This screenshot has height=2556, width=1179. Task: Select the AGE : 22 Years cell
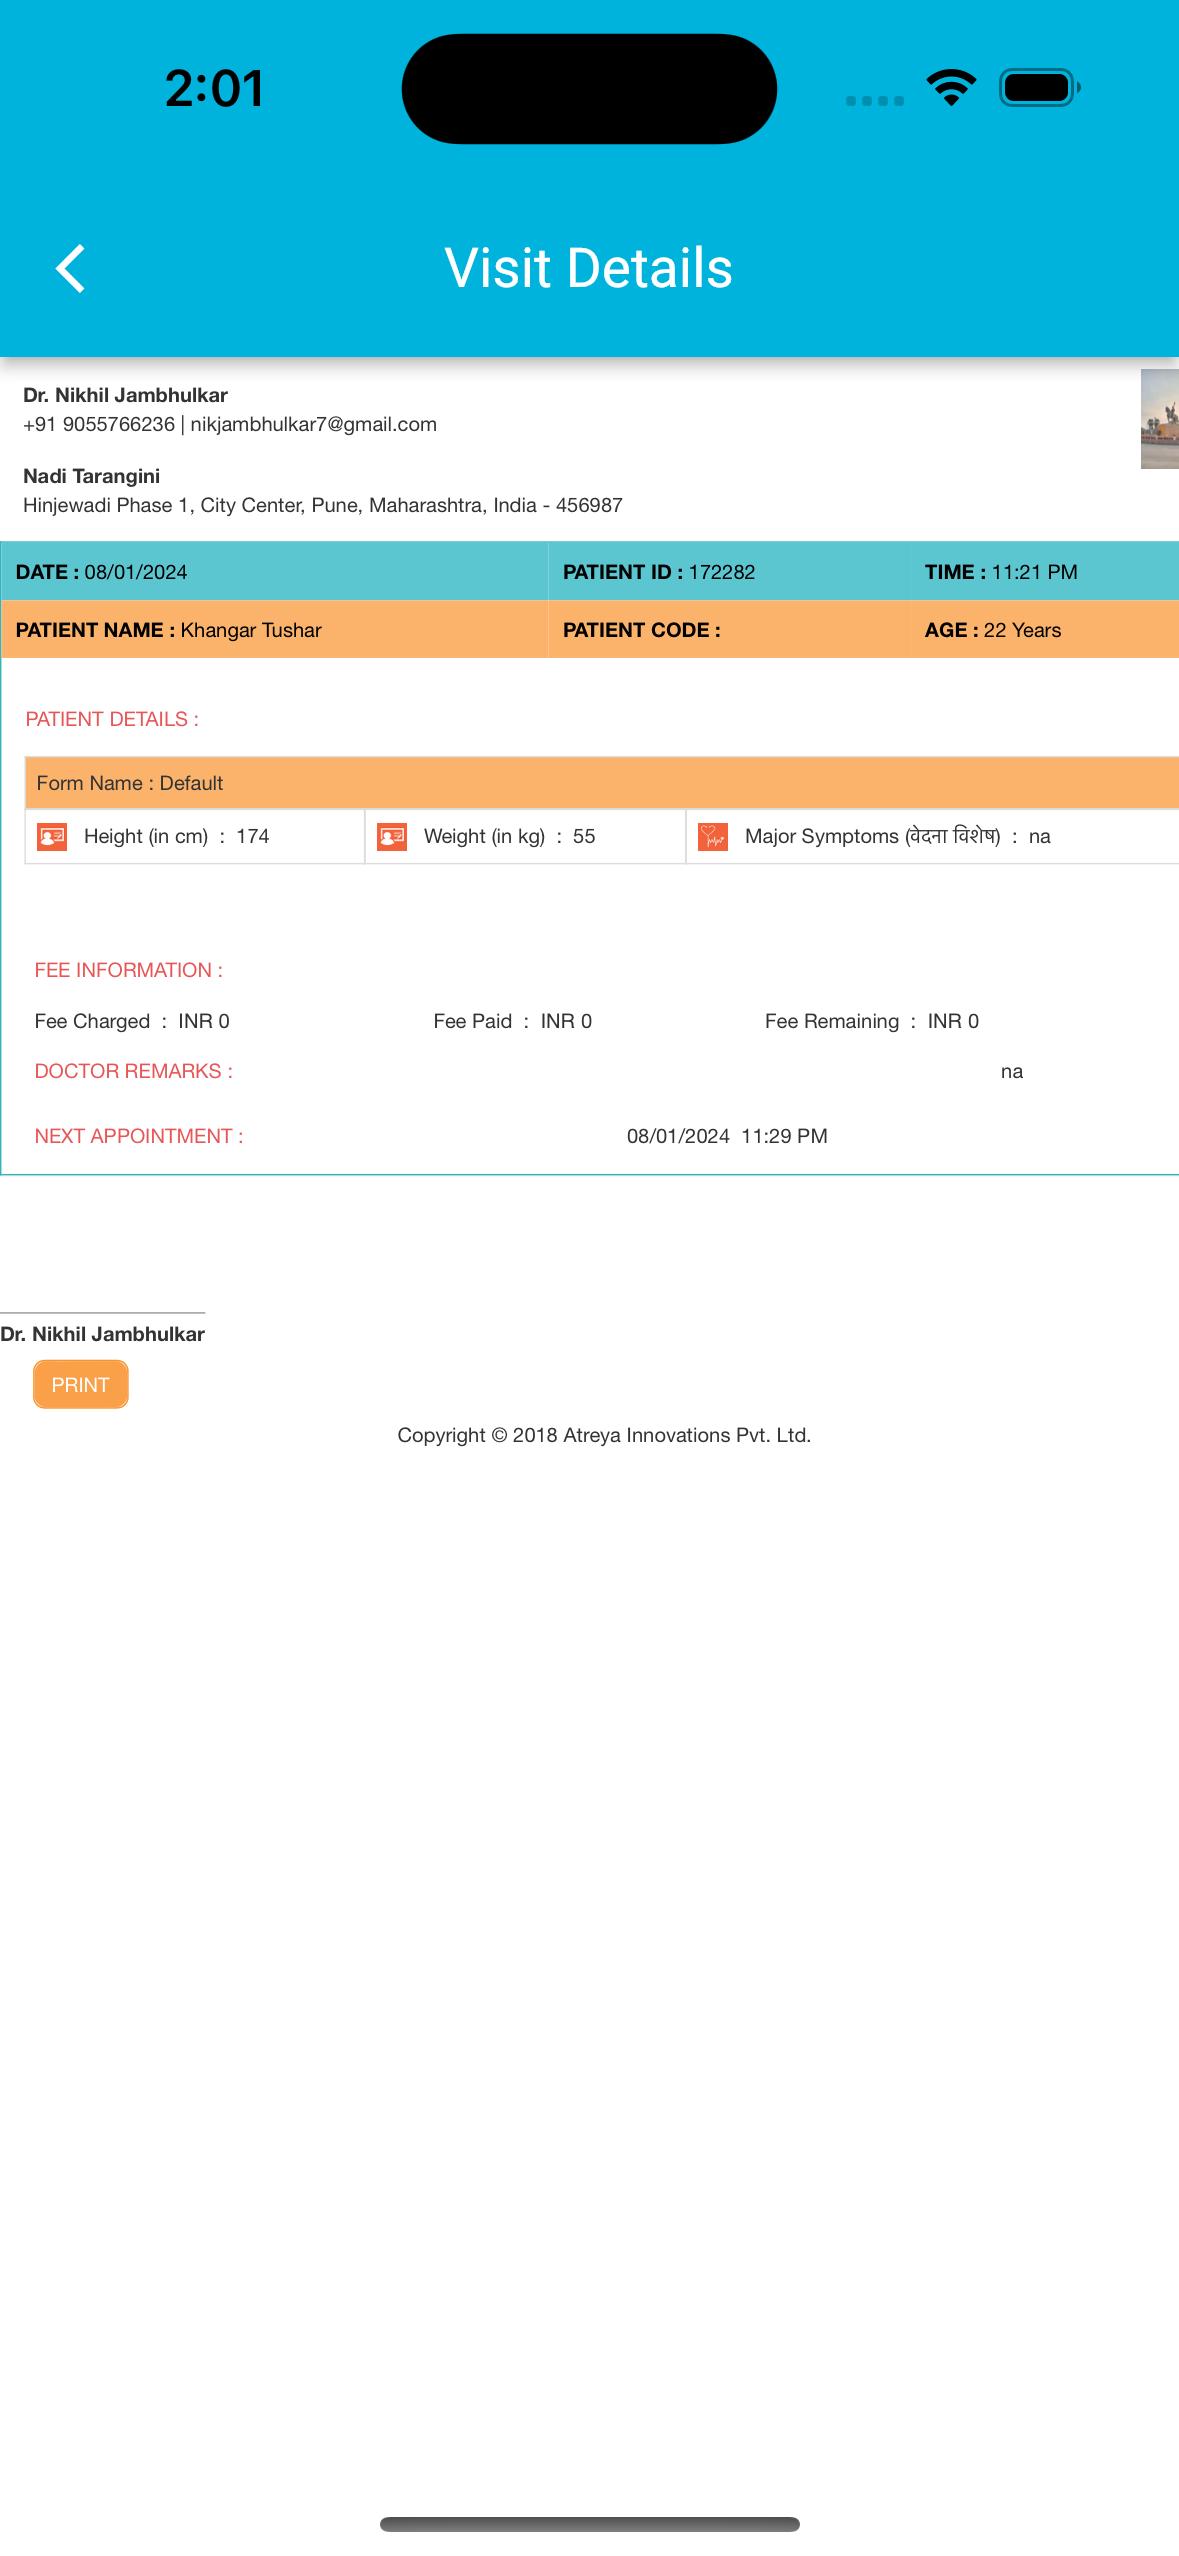[1045, 630]
